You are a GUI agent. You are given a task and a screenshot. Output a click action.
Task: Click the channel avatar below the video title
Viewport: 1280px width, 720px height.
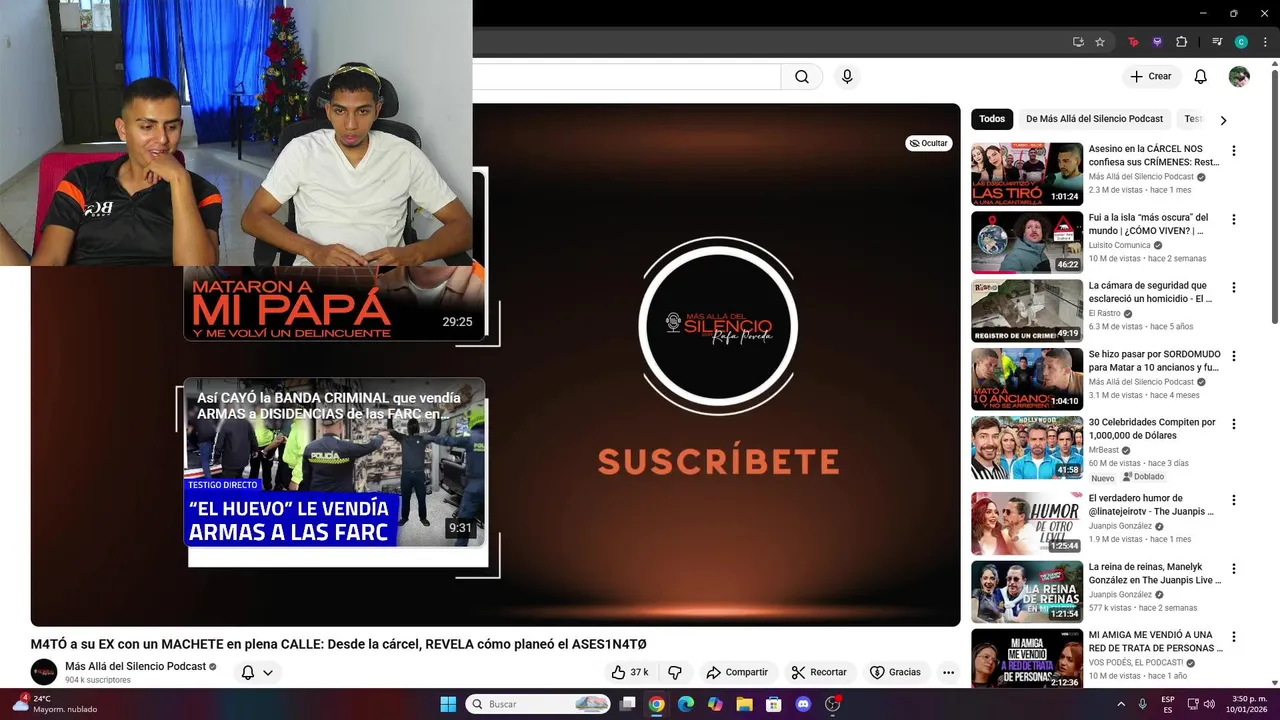pos(44,672)
